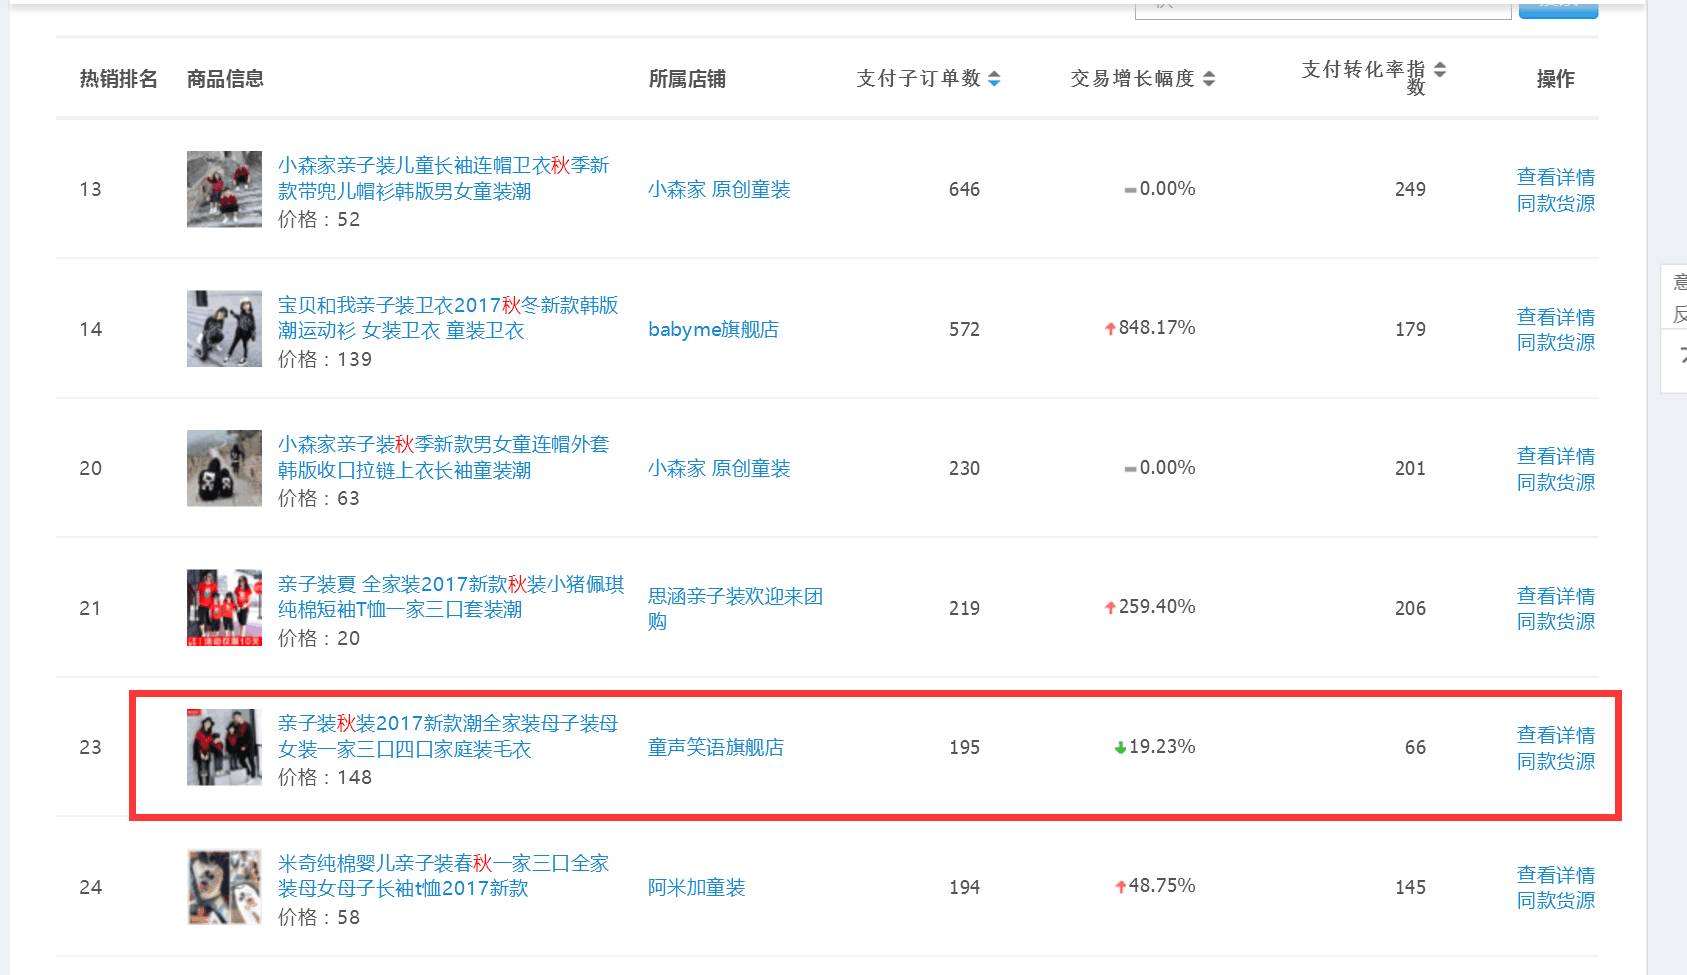Viewport: 1687px width, 975px height.
Task: Click 查看详情 for rank 21 item
Action: pyautogui.click(x=1556, y=596)
